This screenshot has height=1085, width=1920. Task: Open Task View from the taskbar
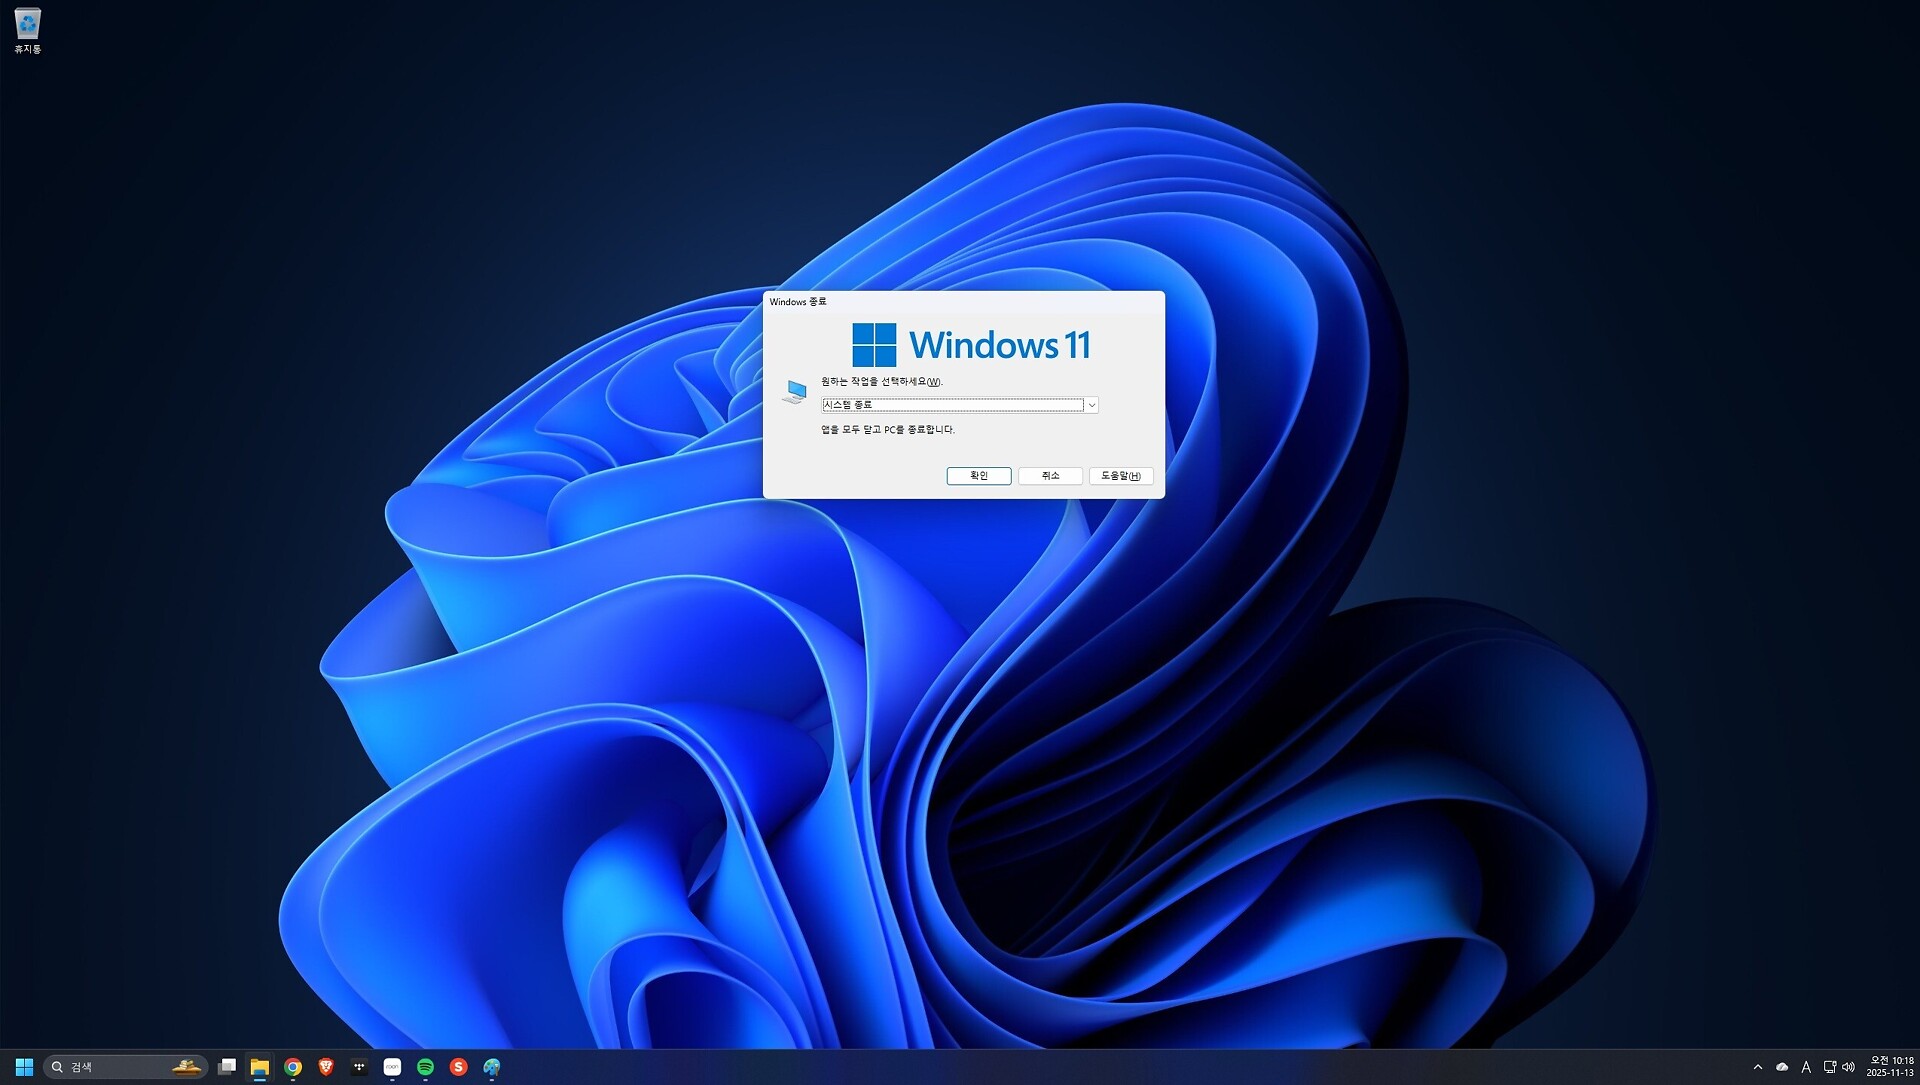coord(227,1067)
